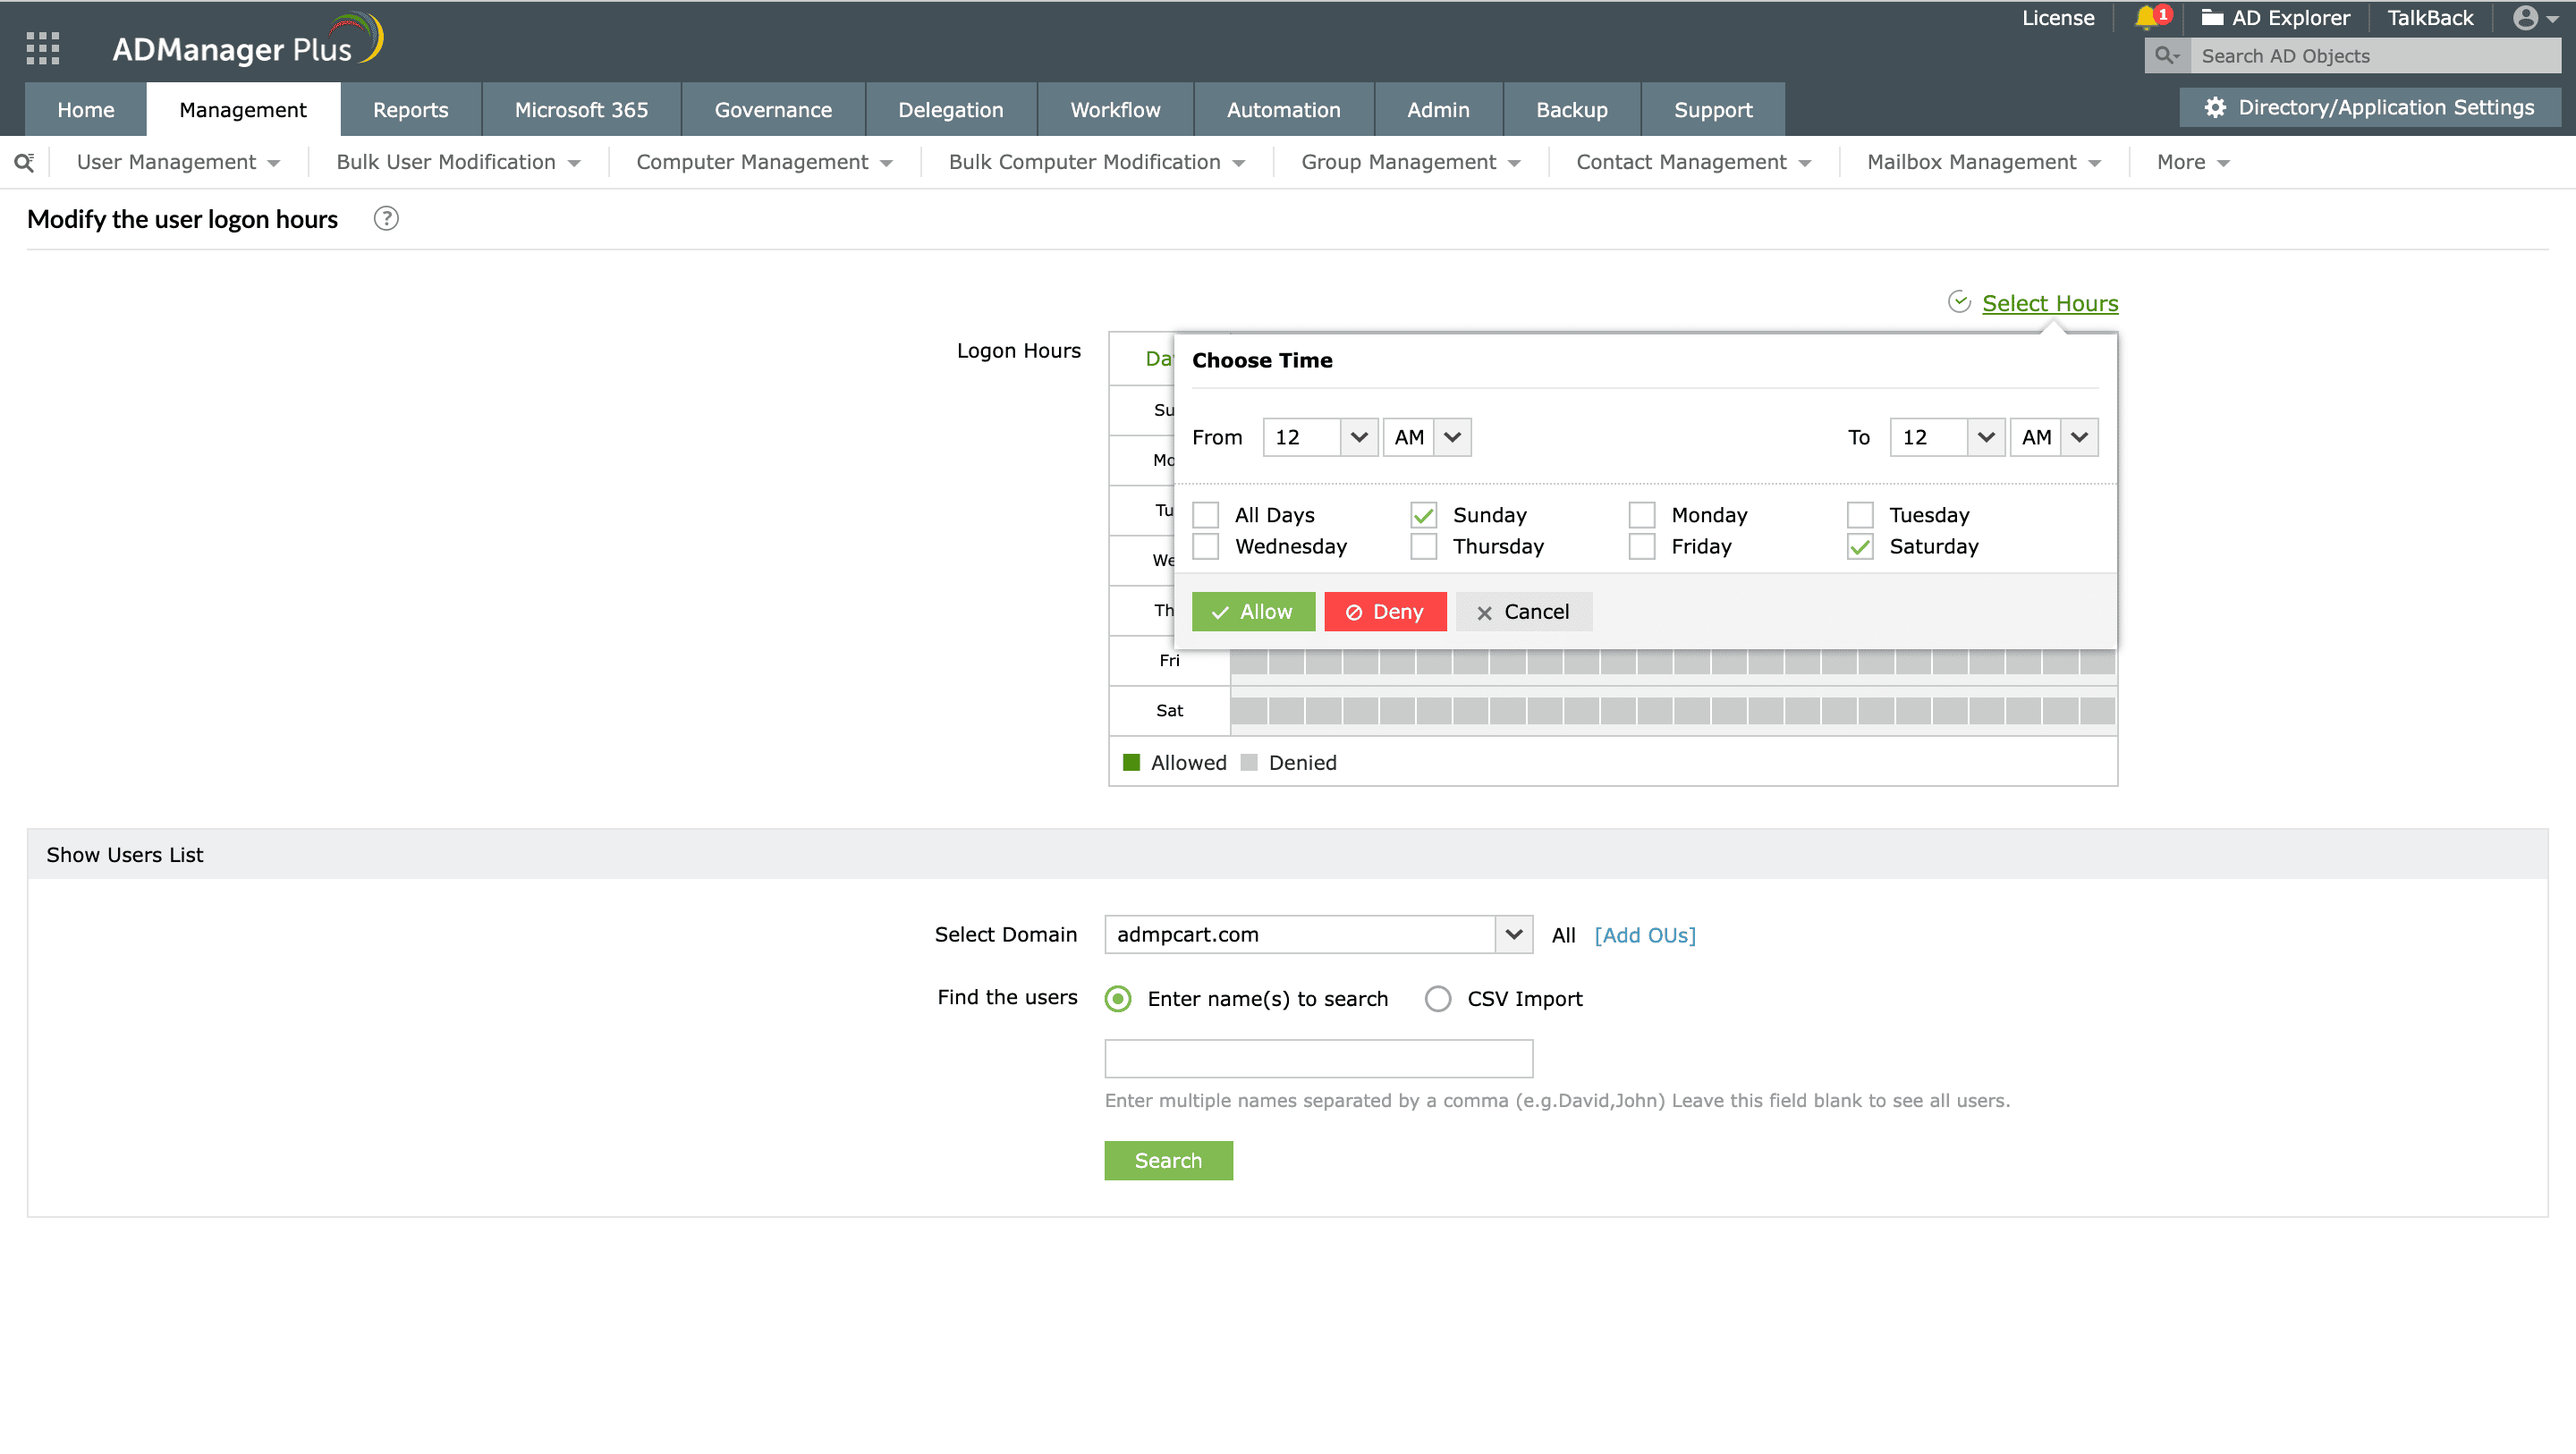Check the Tuesday checkbox
2576x1454 pixels.
(1860, 515)
